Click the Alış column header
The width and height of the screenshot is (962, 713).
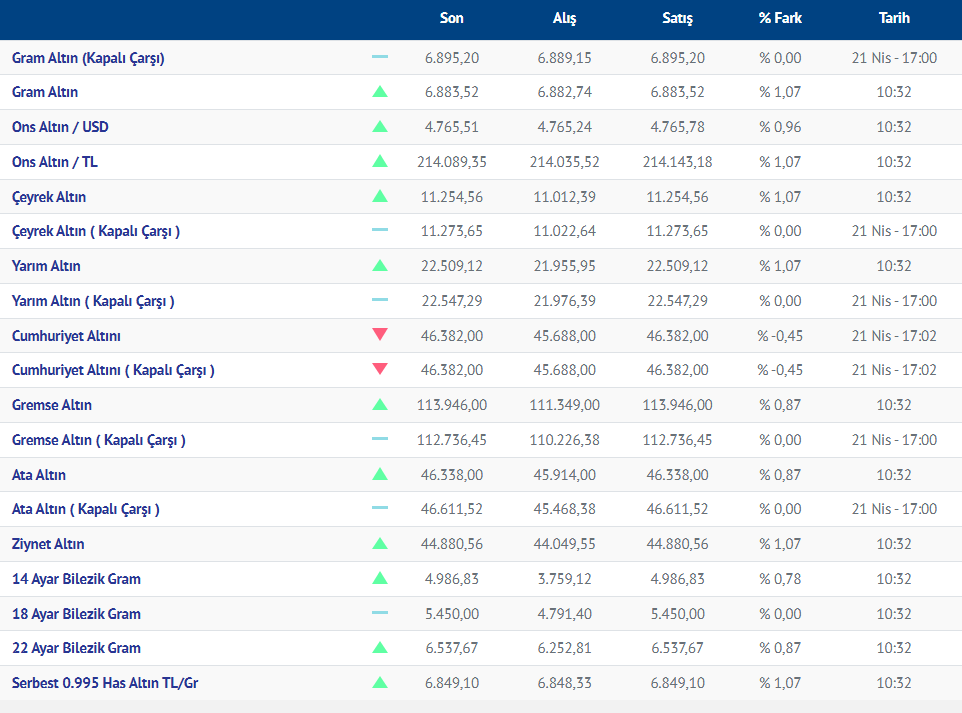564,18
